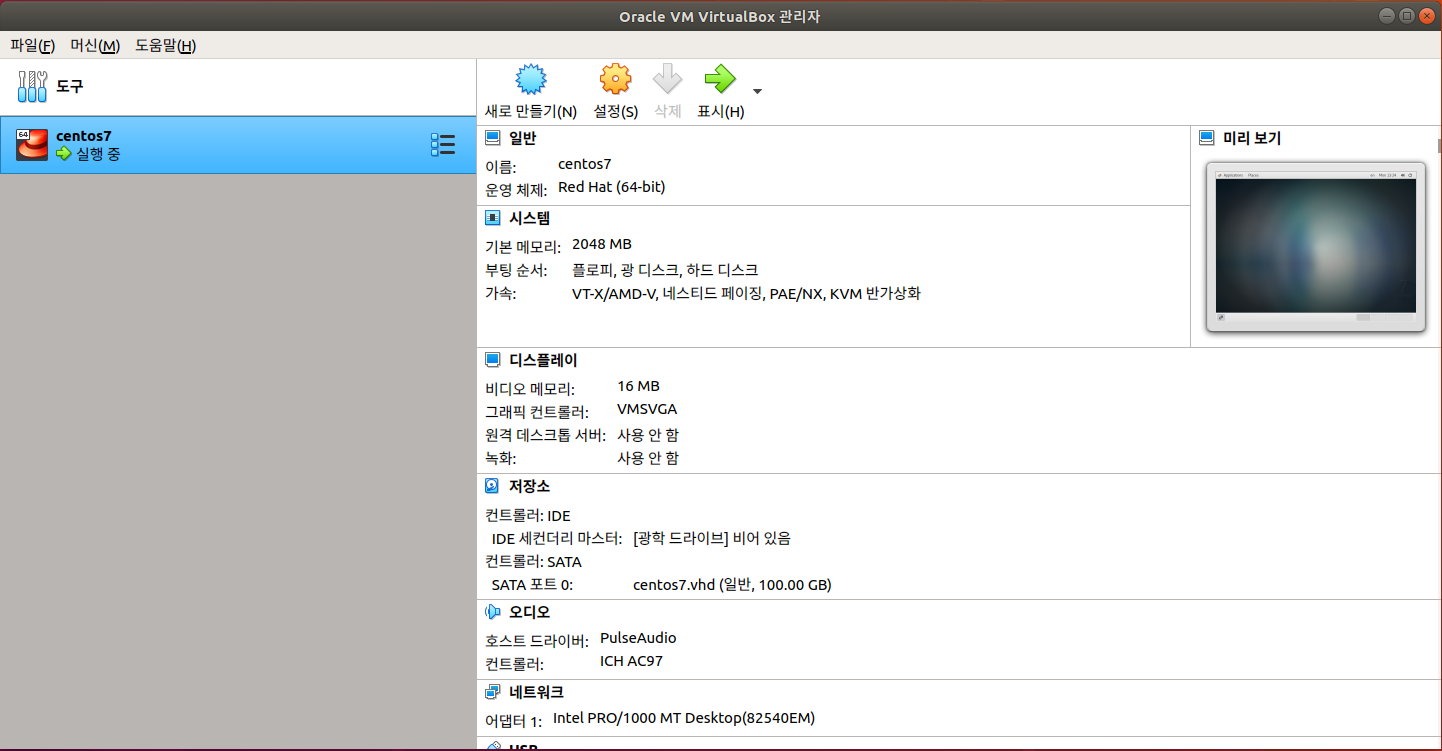Viewport: 1442px width, 751px height.
Task: Click the System (시스템) chip icon
Action: [x=492, y=218]
